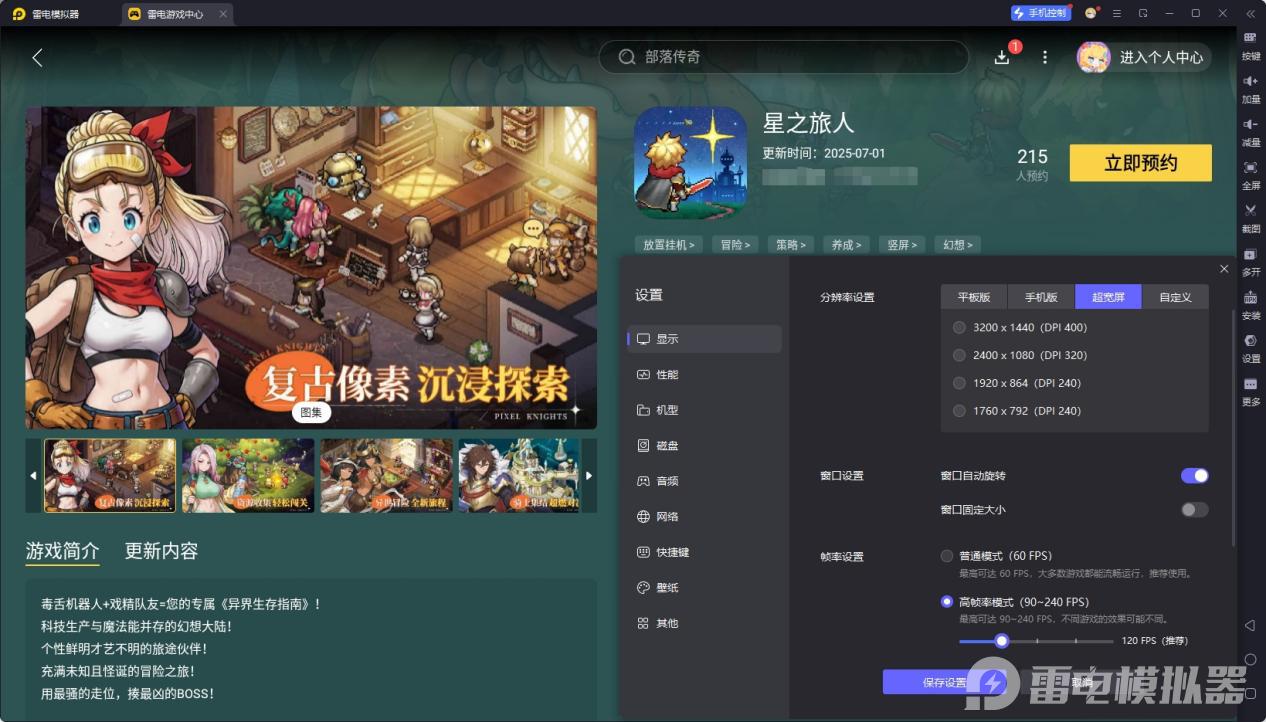Viewport: 1266px width, 722px height.
Task: Click the user avatar icon
Action: (1093, 57)
